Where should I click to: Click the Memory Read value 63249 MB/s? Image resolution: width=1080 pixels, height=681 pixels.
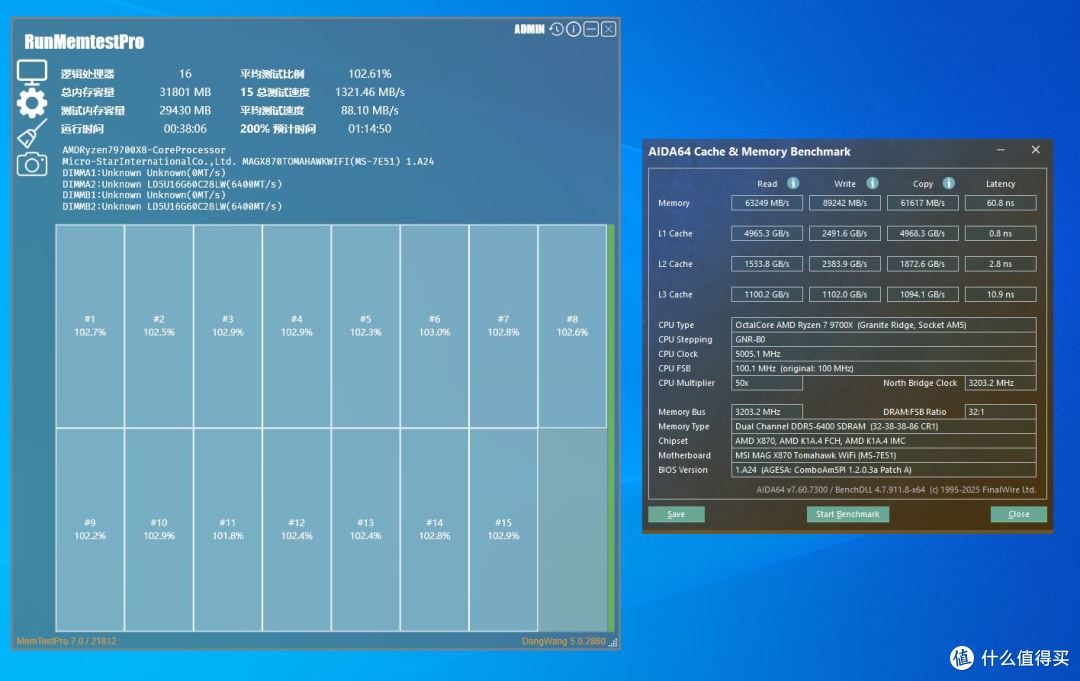[767, 203]
